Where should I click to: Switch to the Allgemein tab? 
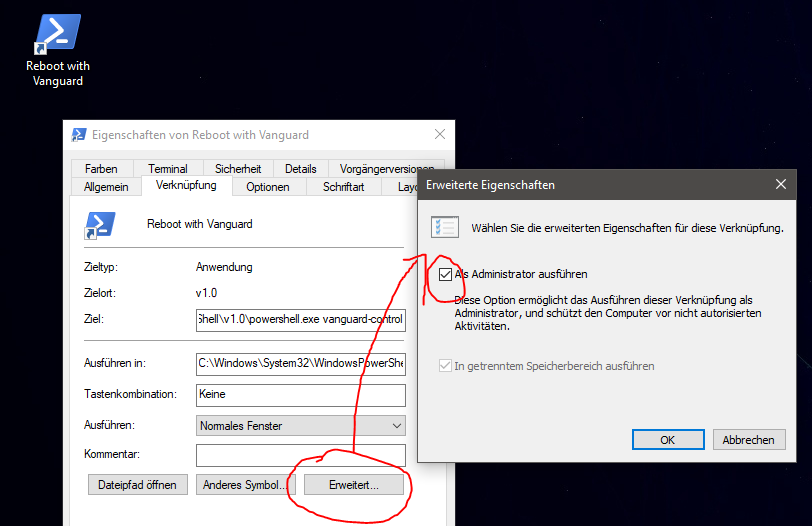(x=106, y=187)
